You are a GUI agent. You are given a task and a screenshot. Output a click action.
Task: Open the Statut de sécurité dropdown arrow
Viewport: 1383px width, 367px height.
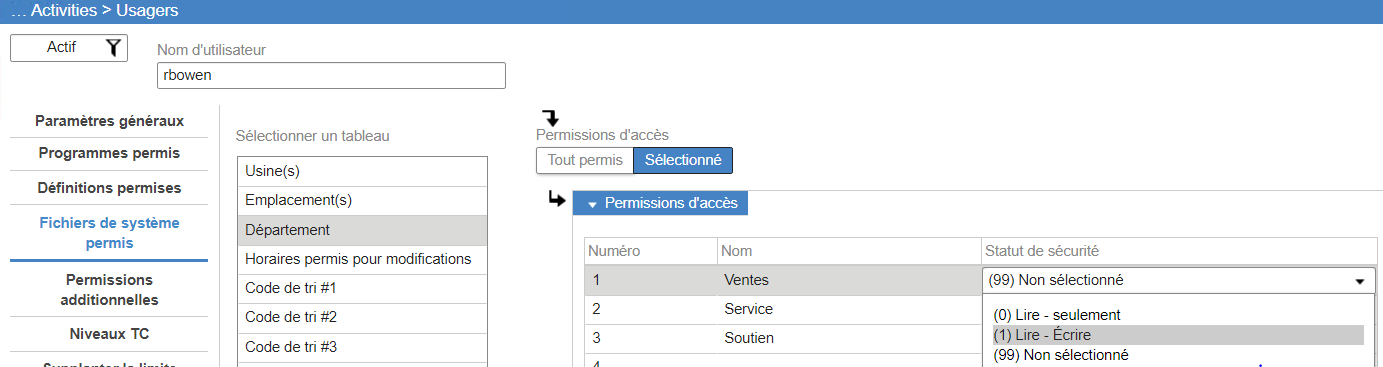tap(1359, 281)
